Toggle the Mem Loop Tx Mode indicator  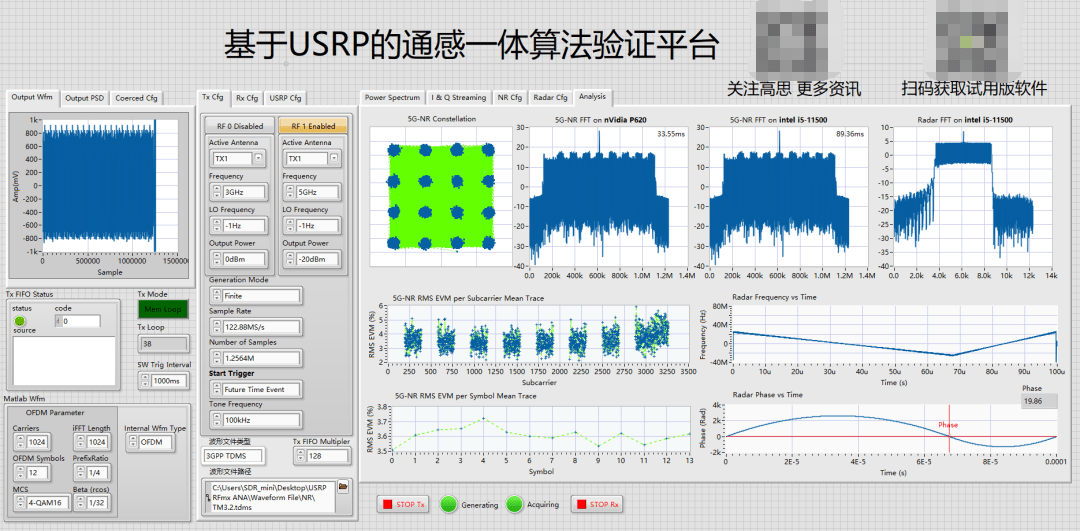click(163, 309)
